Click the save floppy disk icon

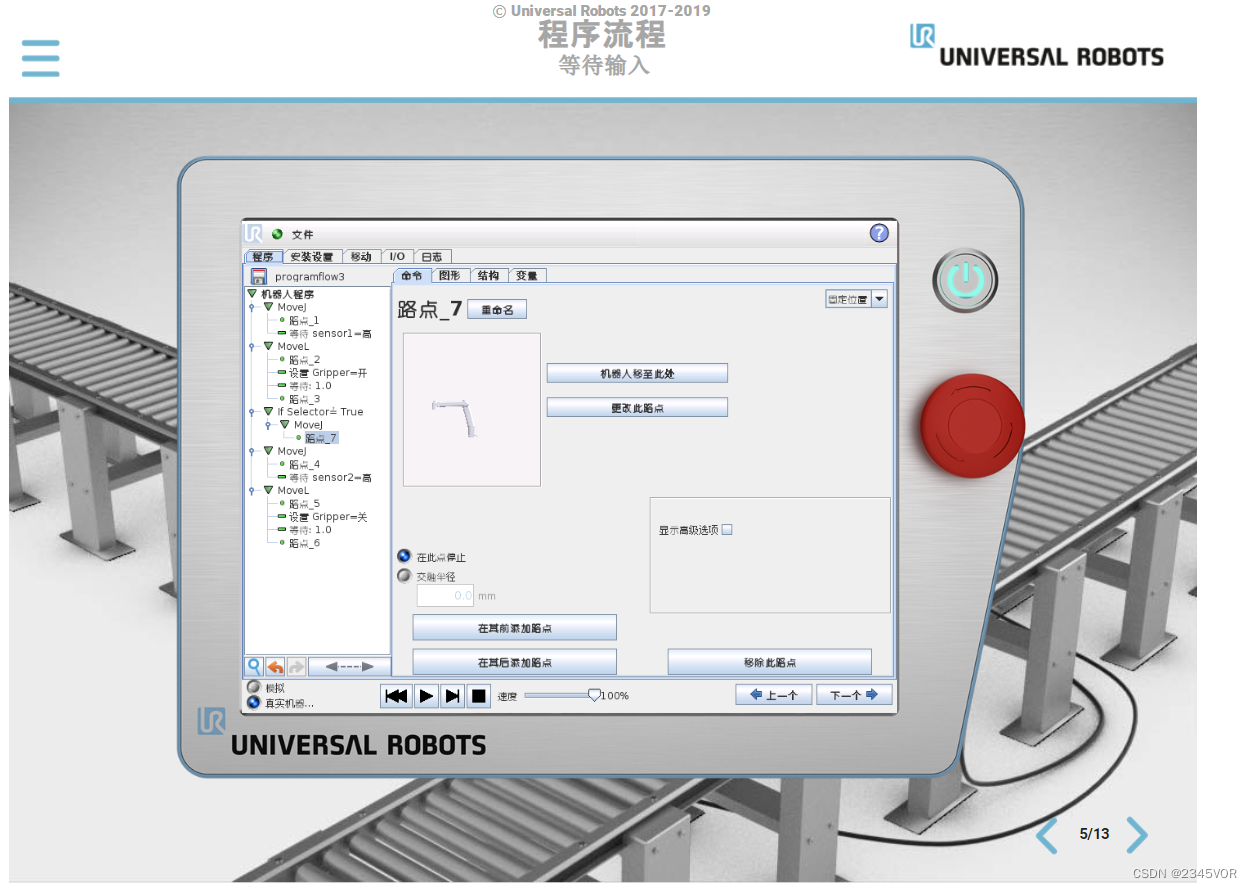click(x=258, y=276)
